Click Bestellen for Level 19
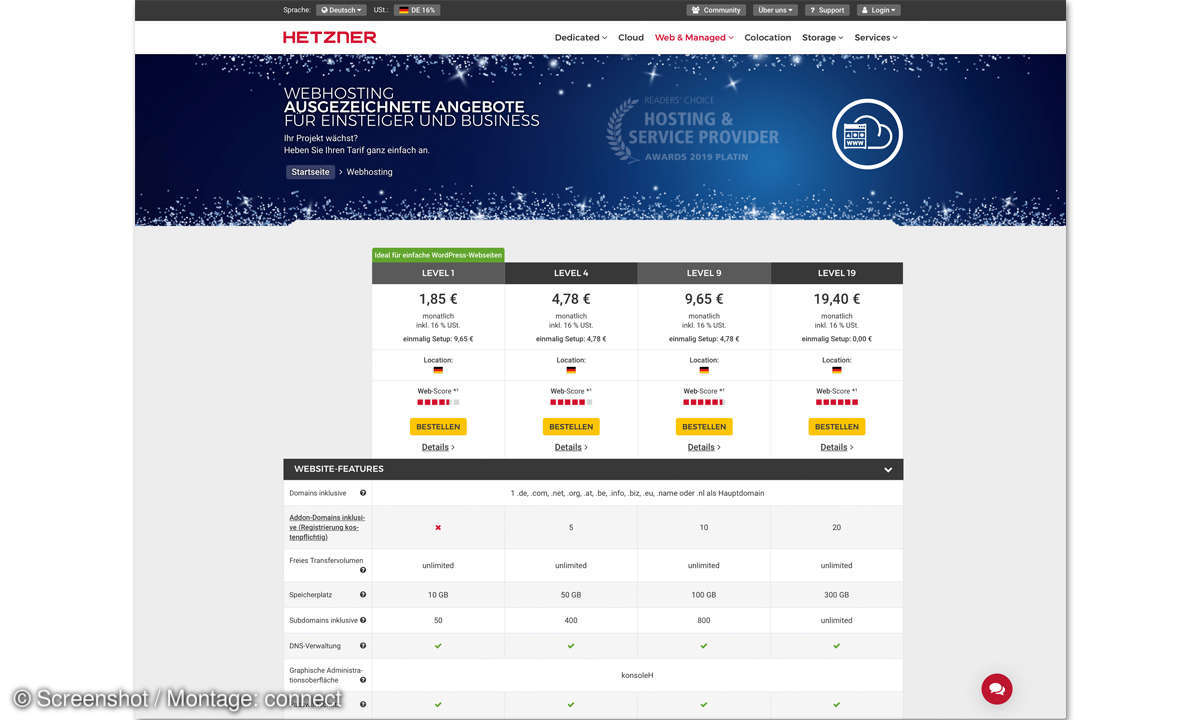The image size is (1200, 720). pos(836,426)
